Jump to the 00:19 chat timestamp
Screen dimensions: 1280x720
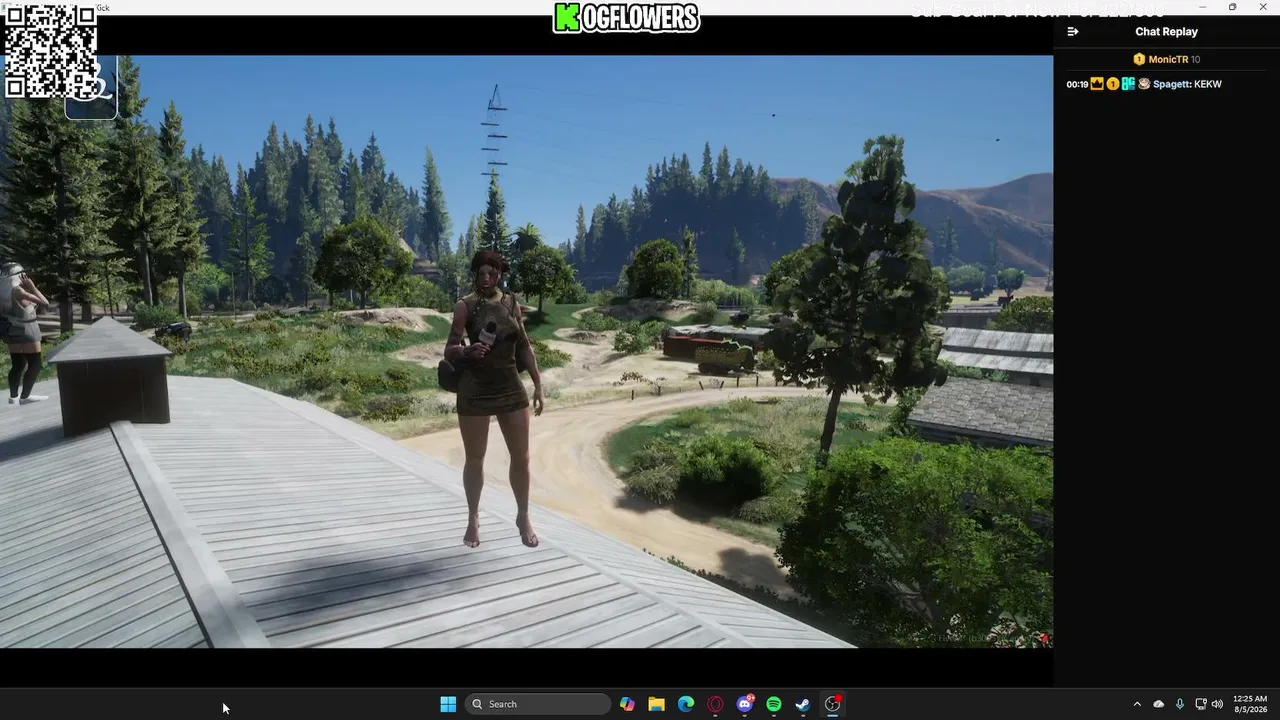click(x=1077, y=84)
